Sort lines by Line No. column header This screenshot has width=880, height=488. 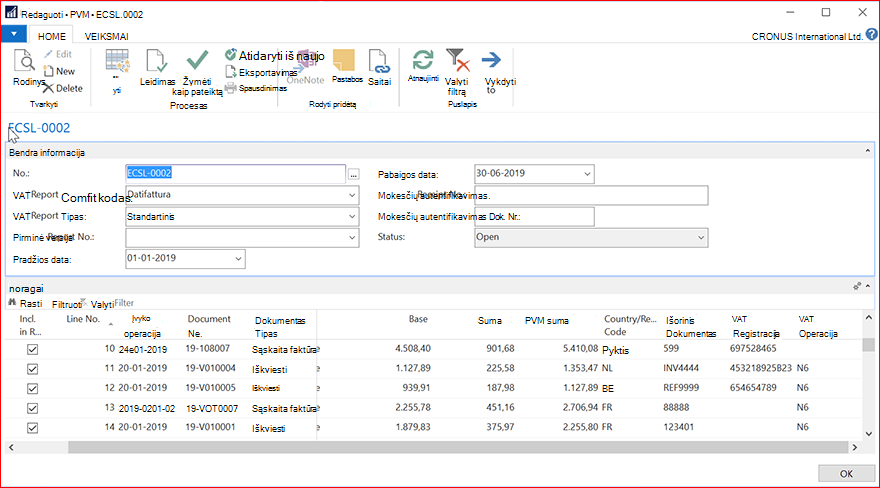point(83,319)
